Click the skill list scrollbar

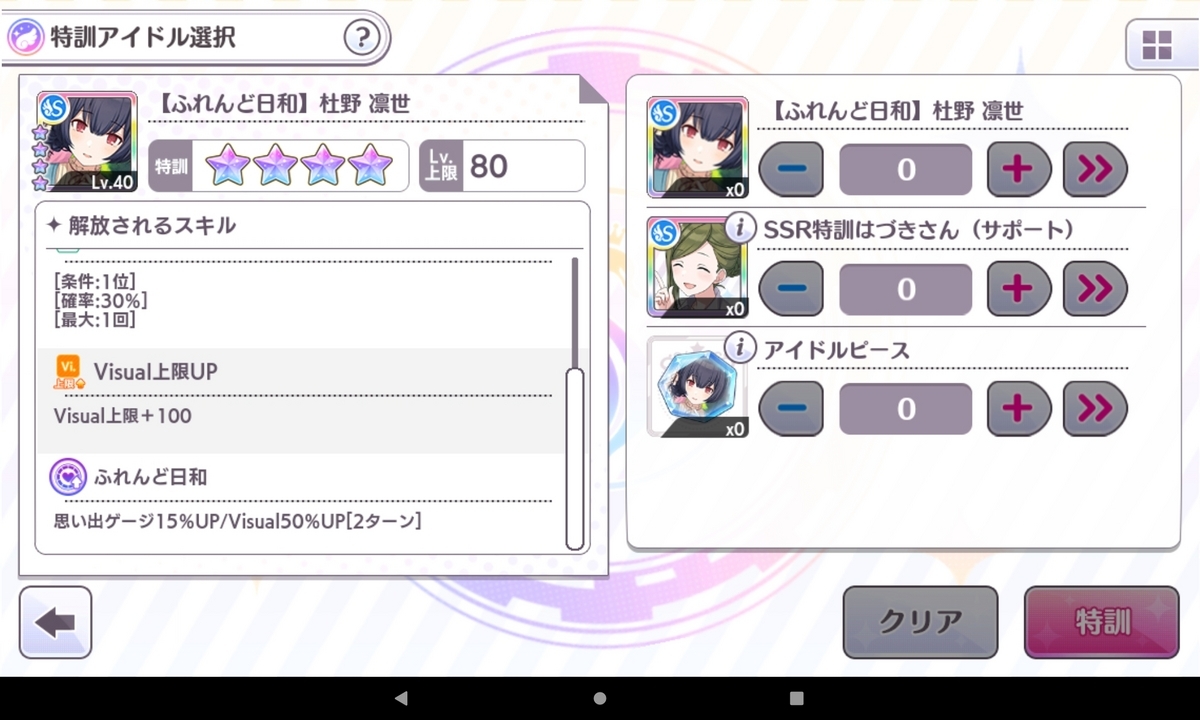click(x=574, y=458)
